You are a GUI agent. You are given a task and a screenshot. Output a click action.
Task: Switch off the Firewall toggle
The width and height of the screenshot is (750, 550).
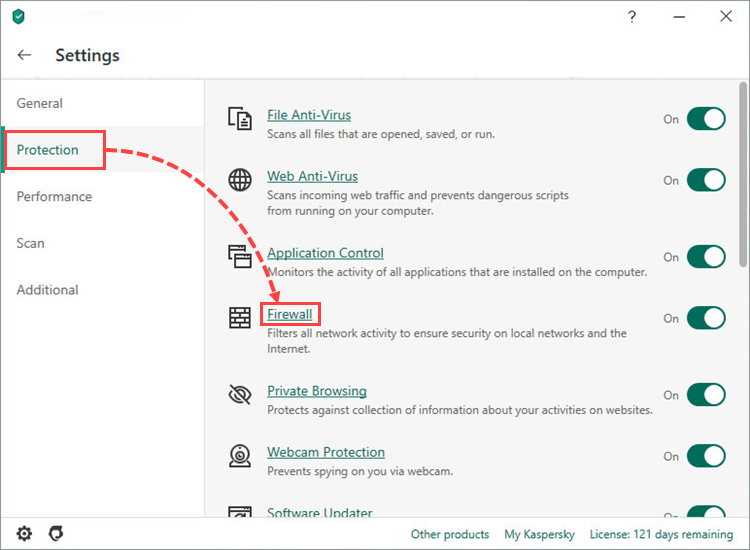click(706, 318)
